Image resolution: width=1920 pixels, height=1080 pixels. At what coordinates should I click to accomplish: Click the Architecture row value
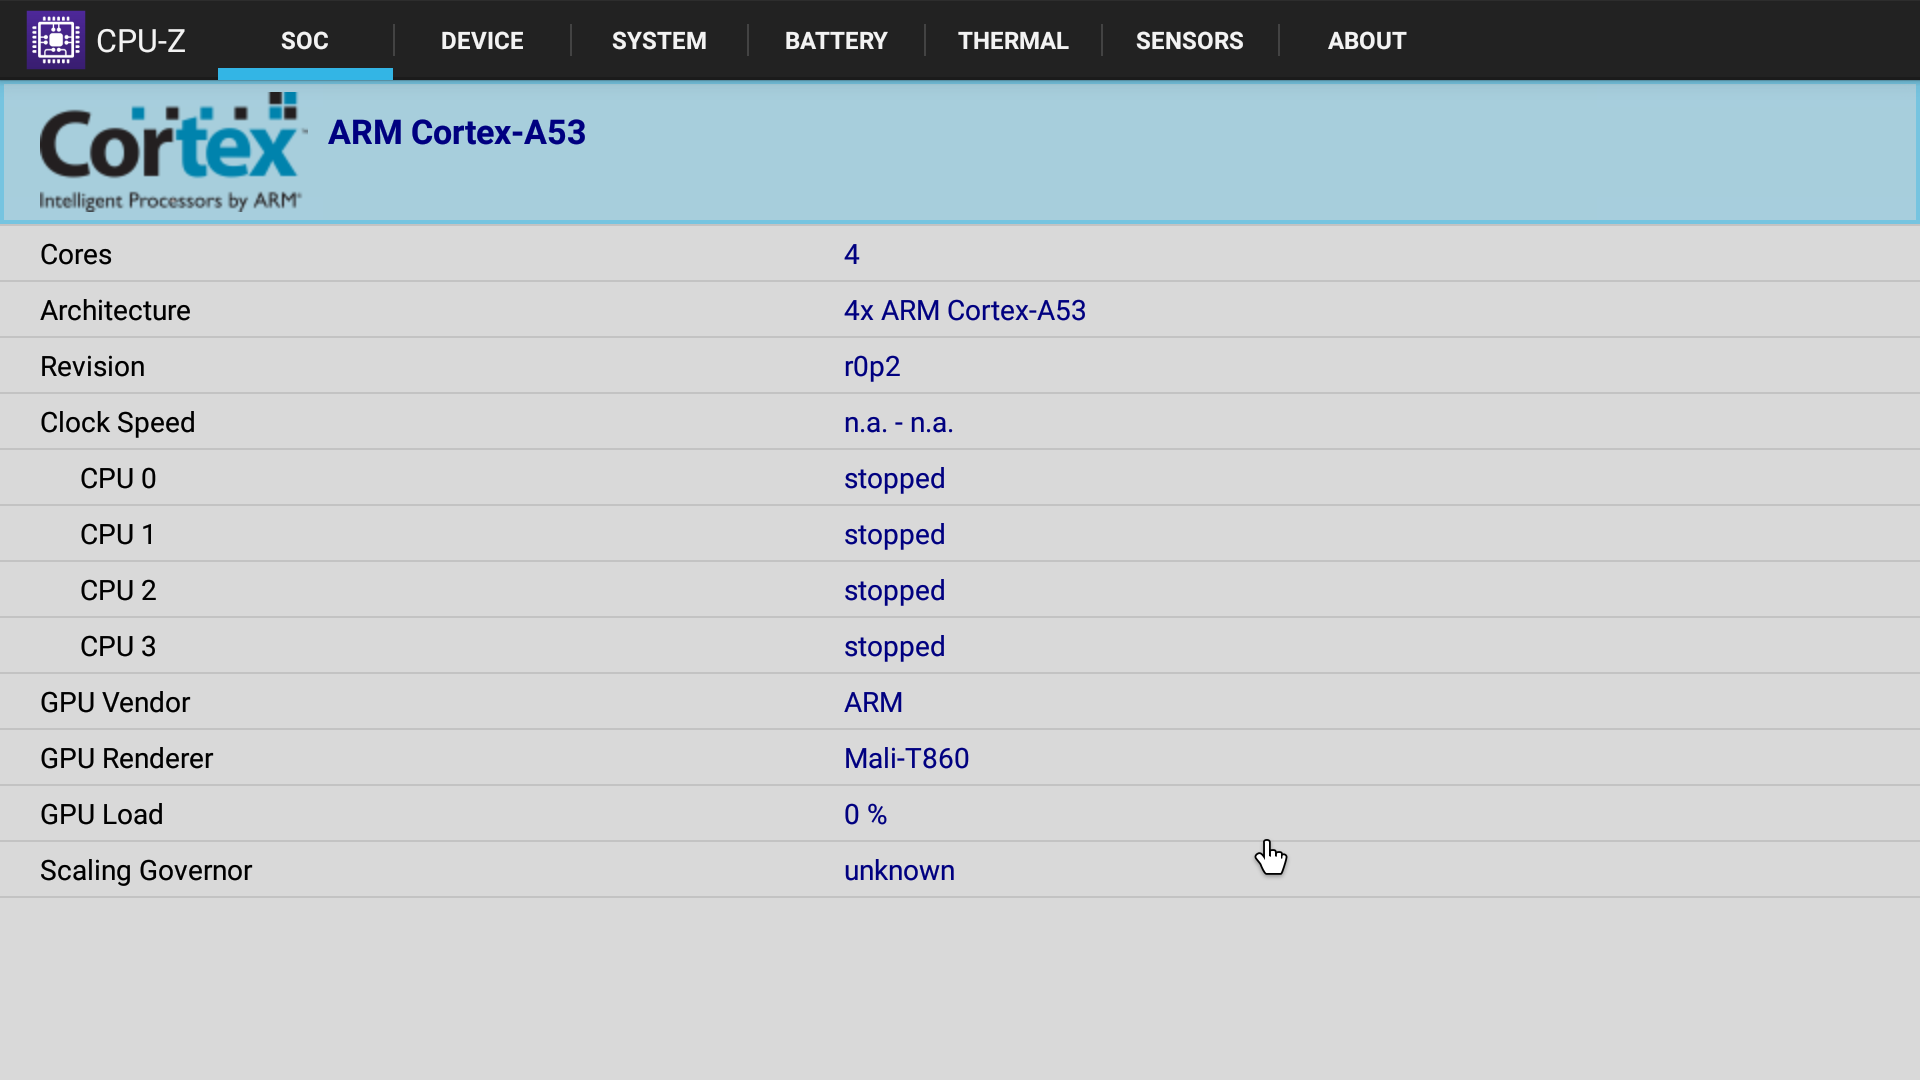point(964,311)
